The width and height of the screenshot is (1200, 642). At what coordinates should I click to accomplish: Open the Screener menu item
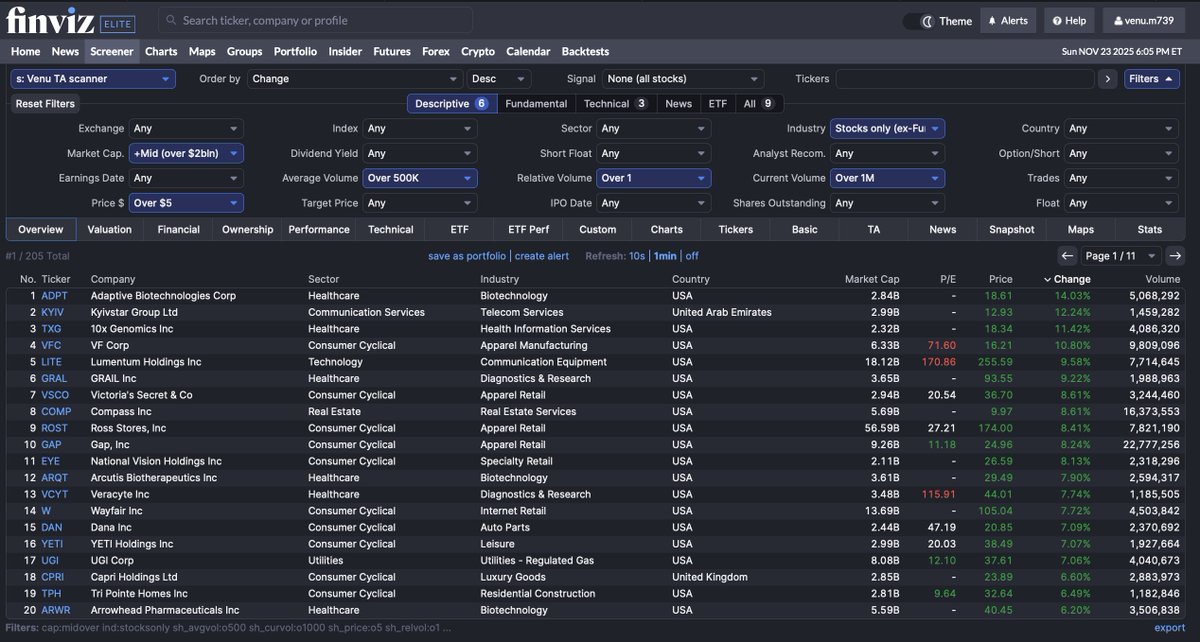(111, 51)
